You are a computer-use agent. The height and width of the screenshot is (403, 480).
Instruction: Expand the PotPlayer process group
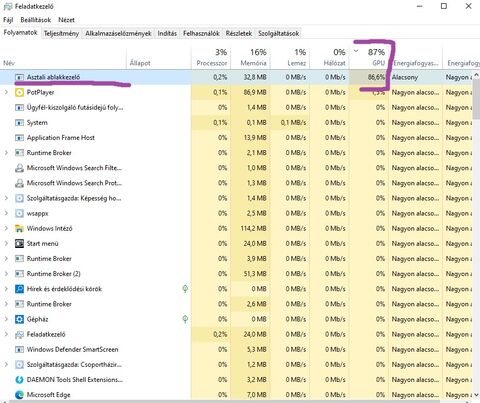click(x=6, y=92)
